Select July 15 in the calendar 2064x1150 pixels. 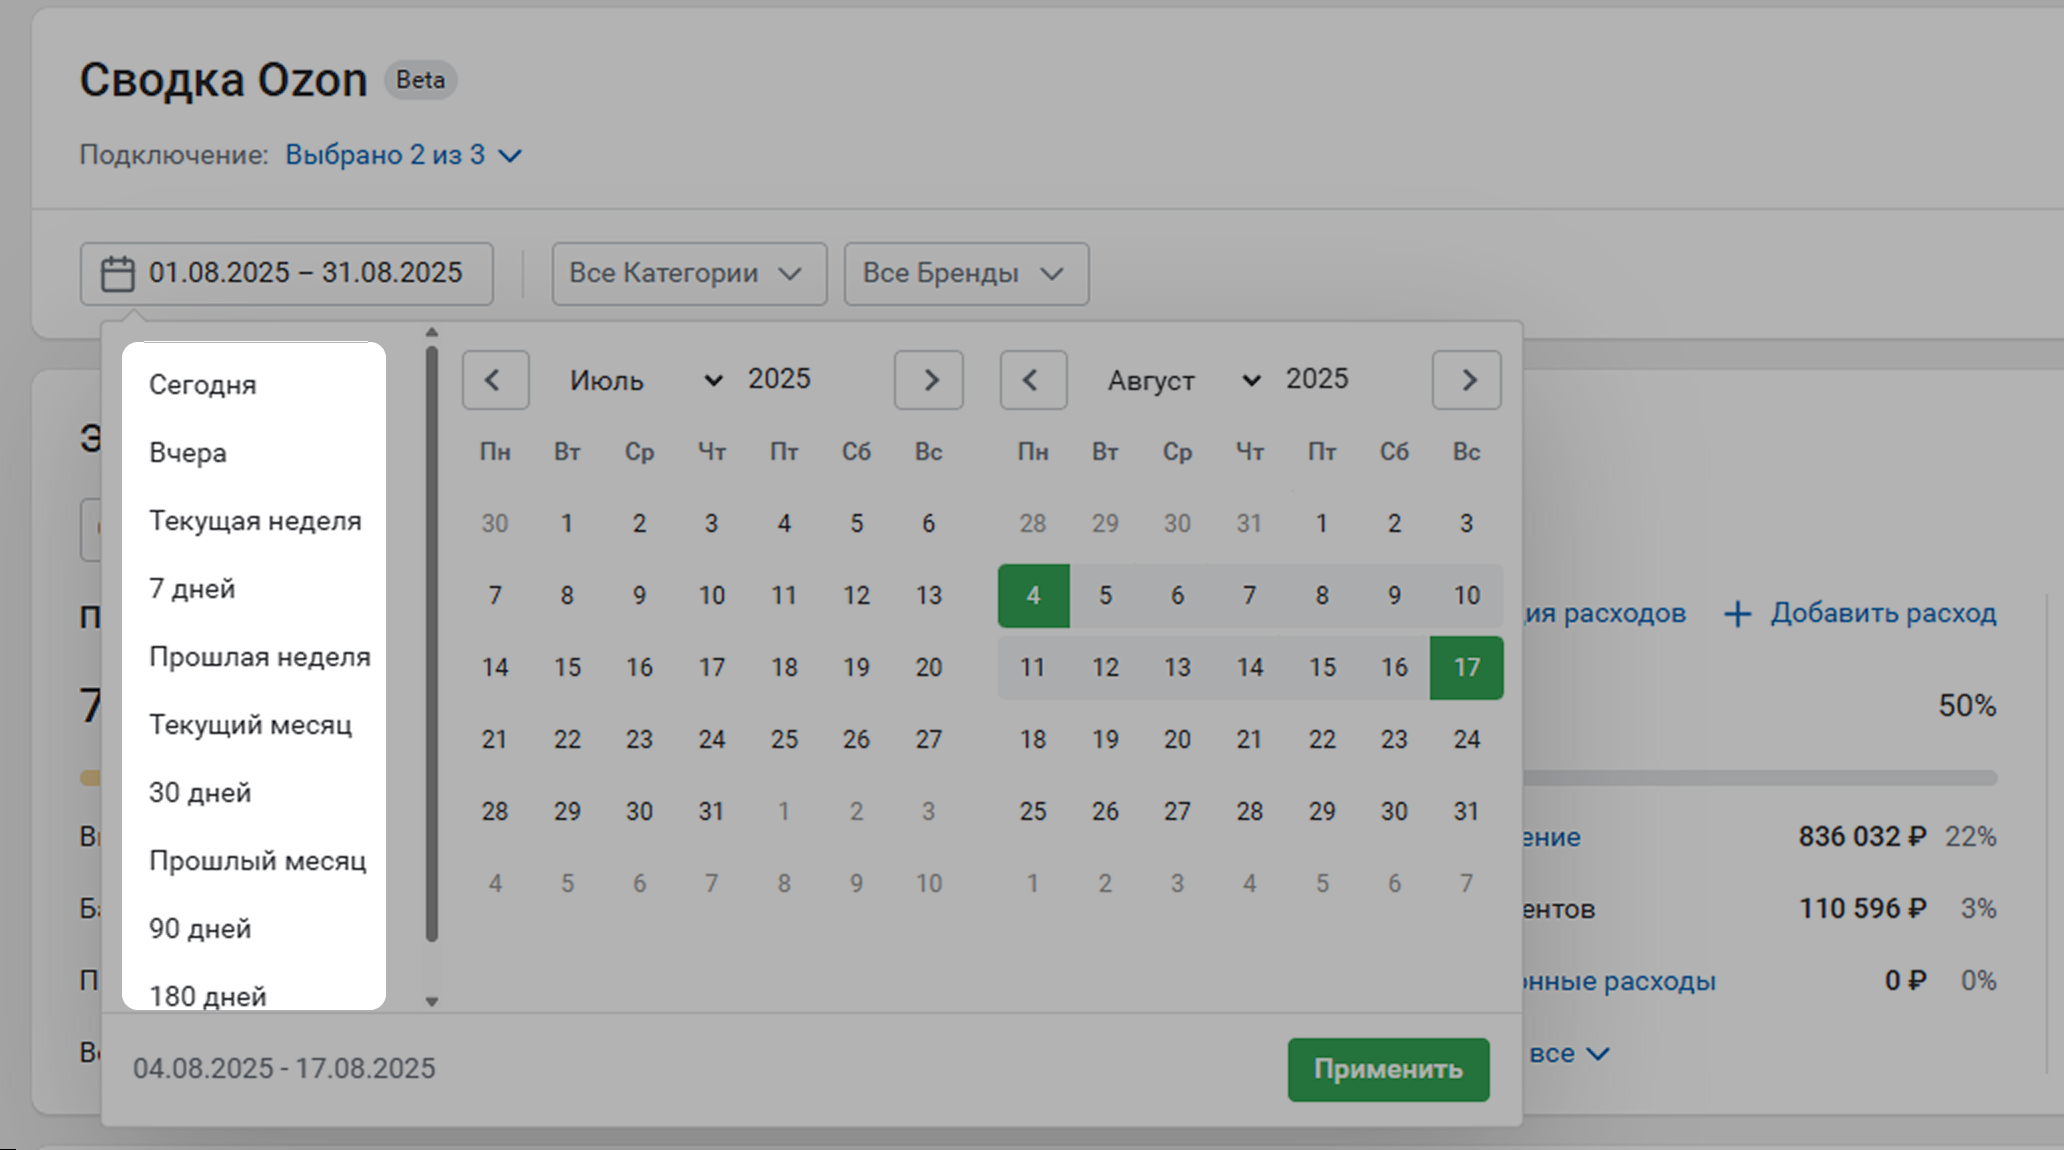(x=567, y=667)
